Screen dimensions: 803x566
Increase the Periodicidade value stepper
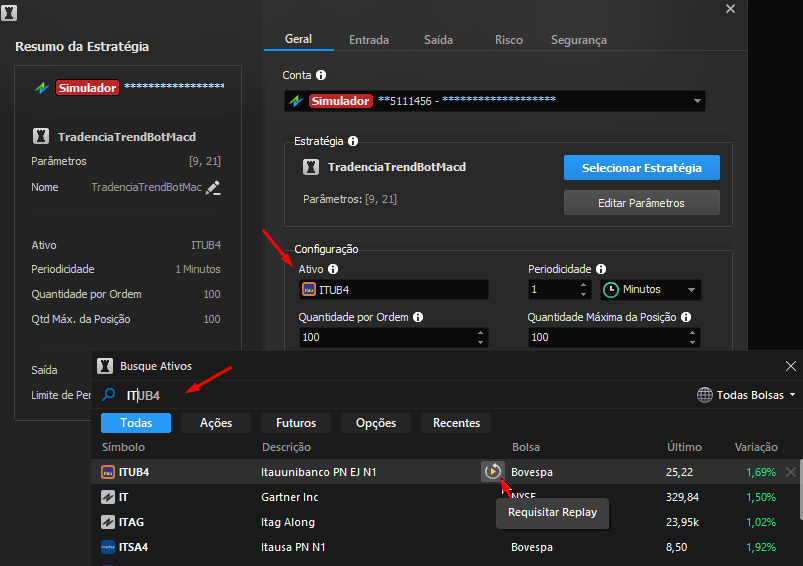click(x=583, y=285)
